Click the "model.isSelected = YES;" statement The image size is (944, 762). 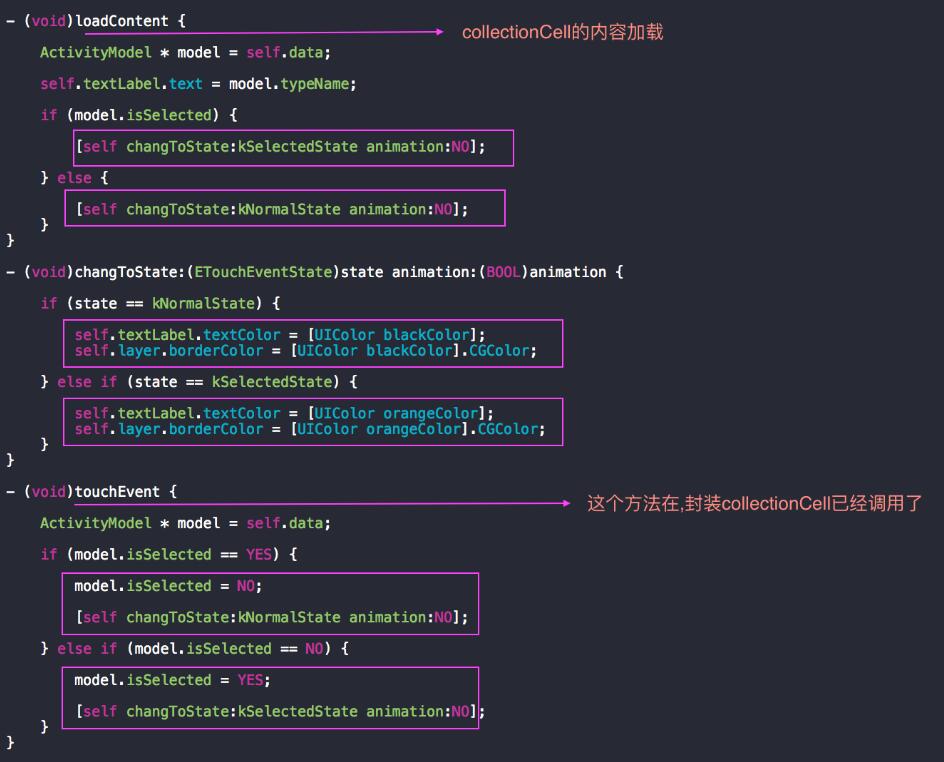point(172,680)
